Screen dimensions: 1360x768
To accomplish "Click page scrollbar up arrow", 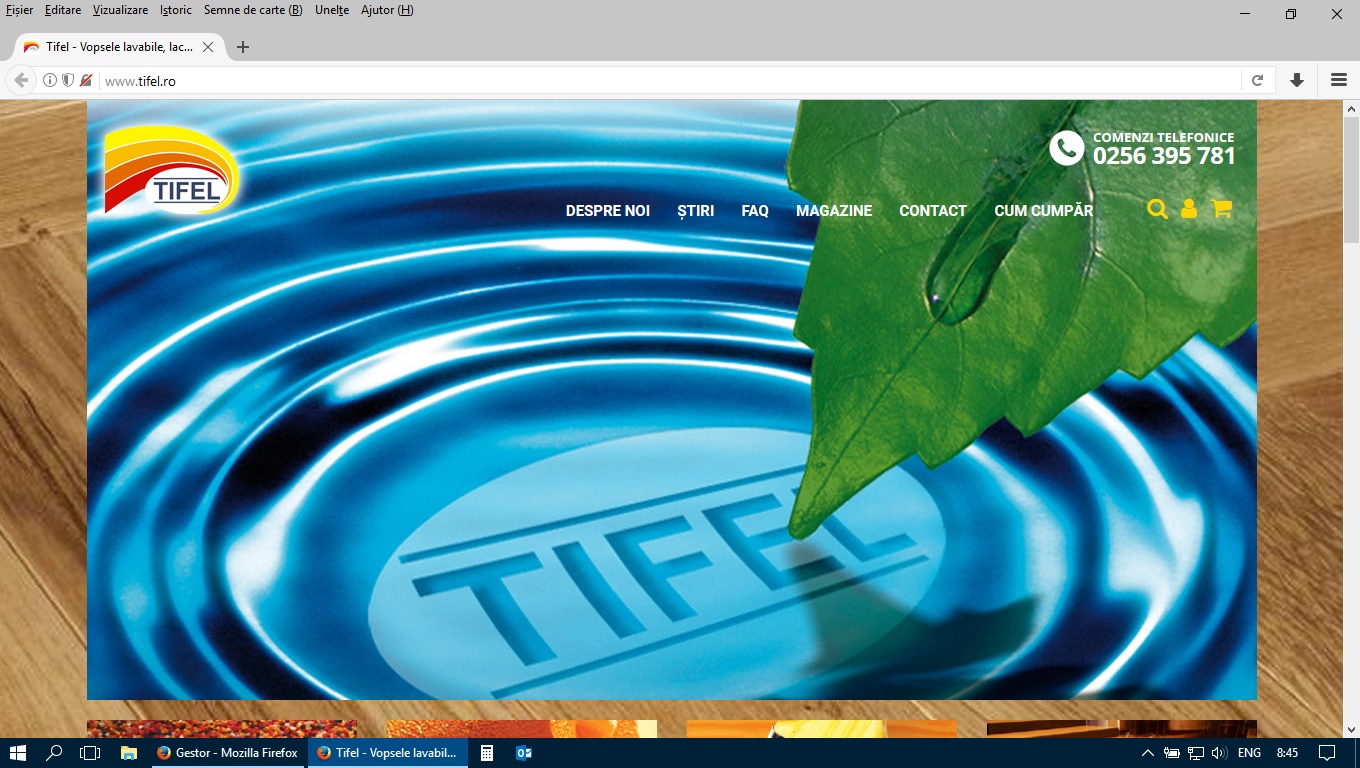I will (x=1351, y=108).
